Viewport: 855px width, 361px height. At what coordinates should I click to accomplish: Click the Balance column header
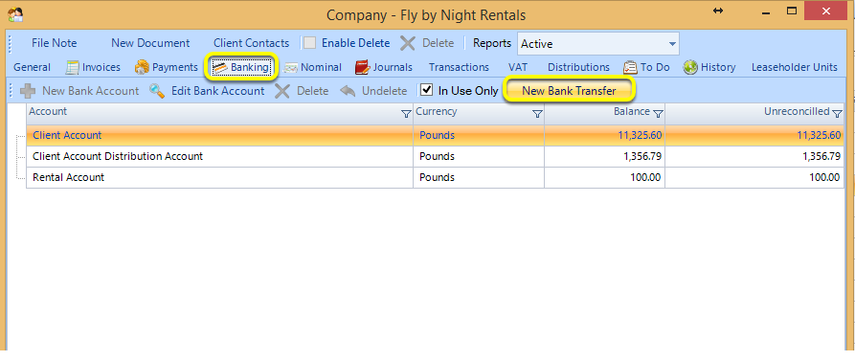[604, 113]
